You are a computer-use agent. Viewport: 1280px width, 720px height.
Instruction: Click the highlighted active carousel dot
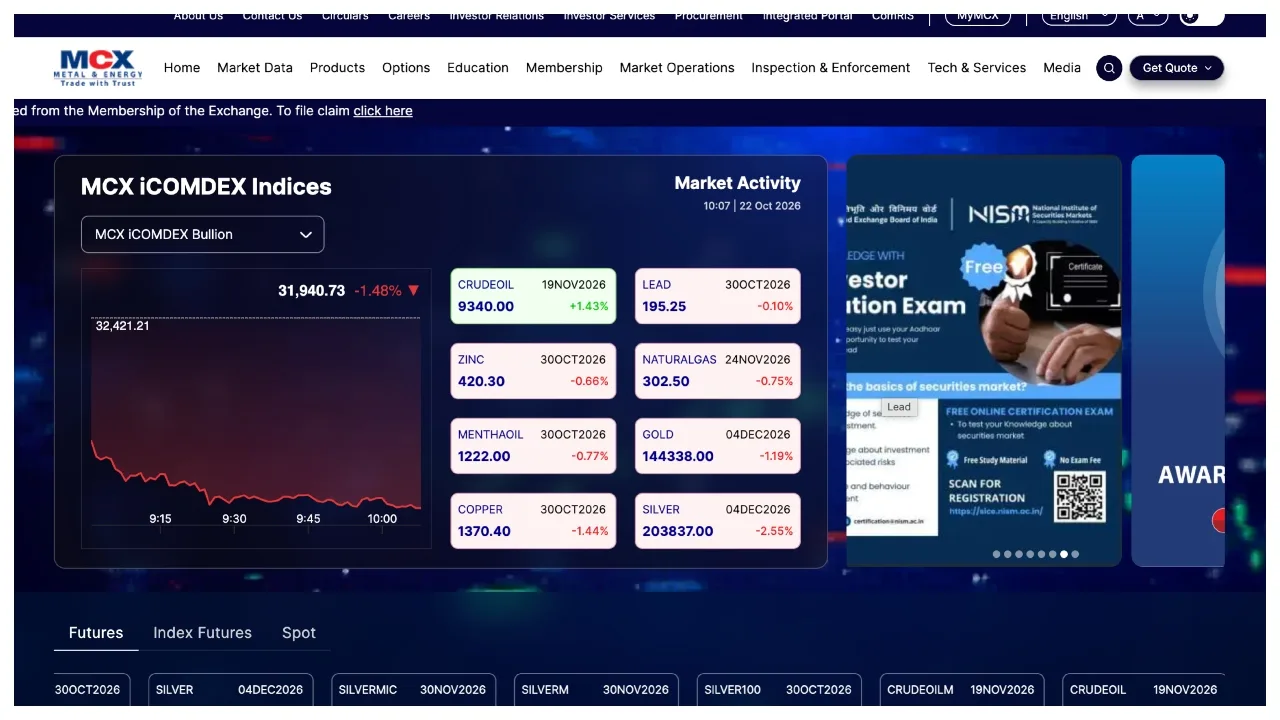1064,554
